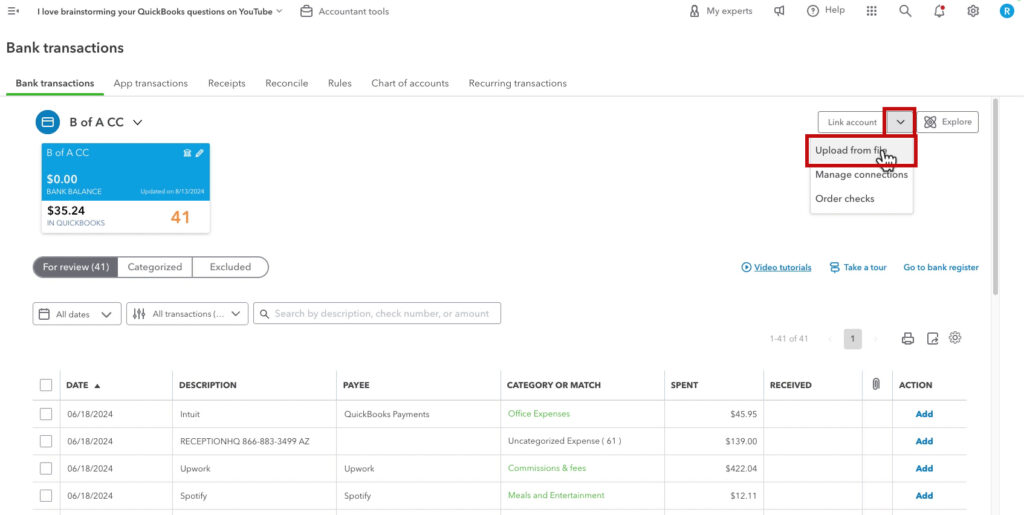
Task: Open All transactions filter dropdown
Action: pyautogui.click(x=187, y=314)
